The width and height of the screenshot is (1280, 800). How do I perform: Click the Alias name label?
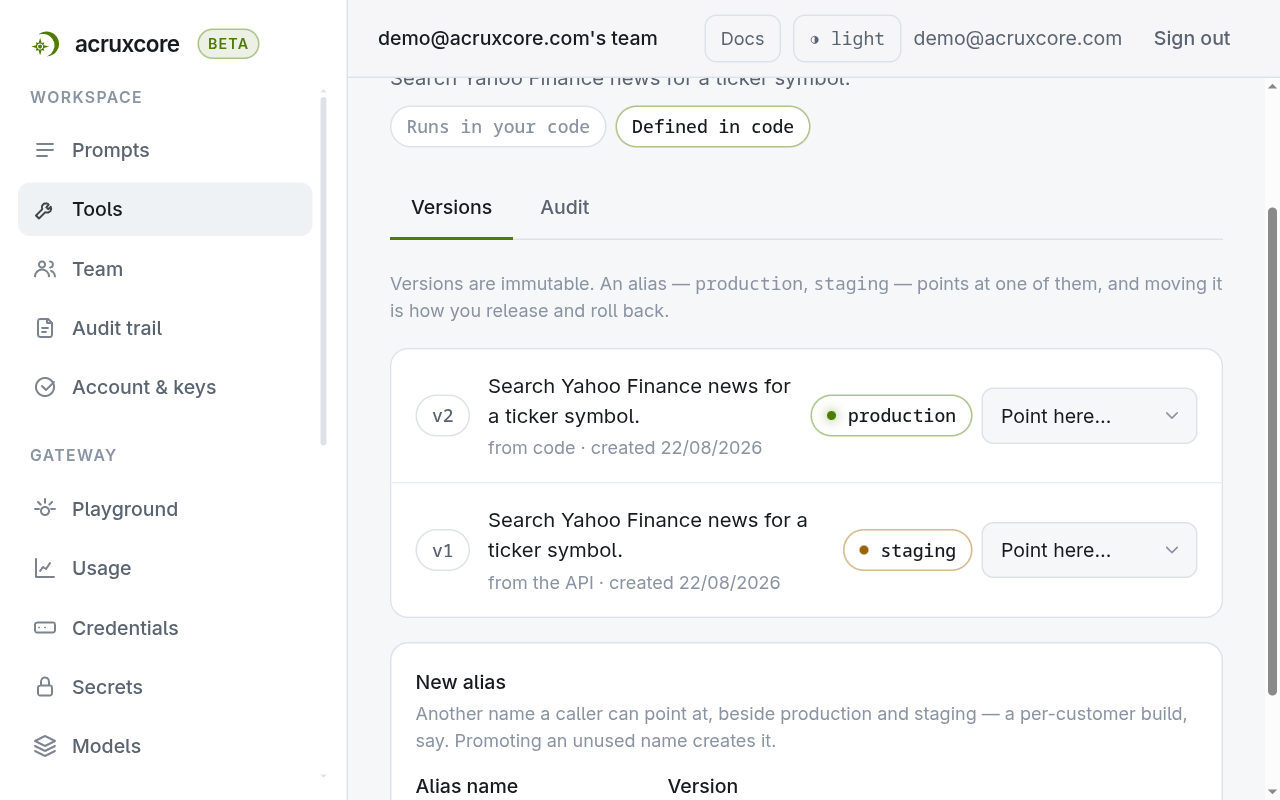point(467,786)
